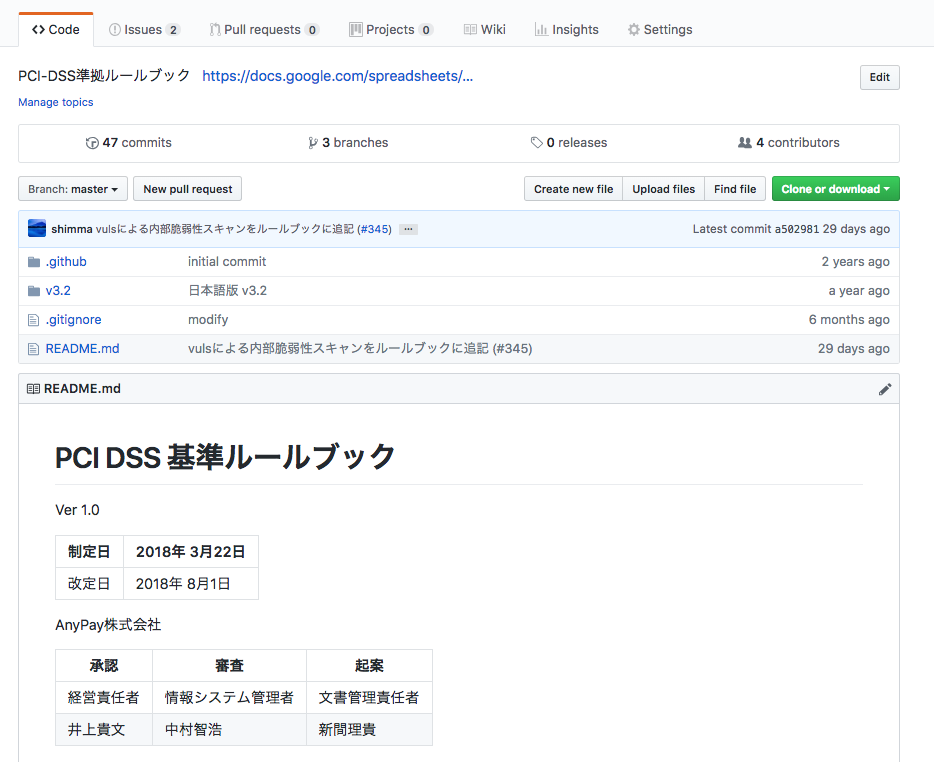The image size is (934, 762).
Task: Click shimma's avatar thumbnail
Action: 37,229
